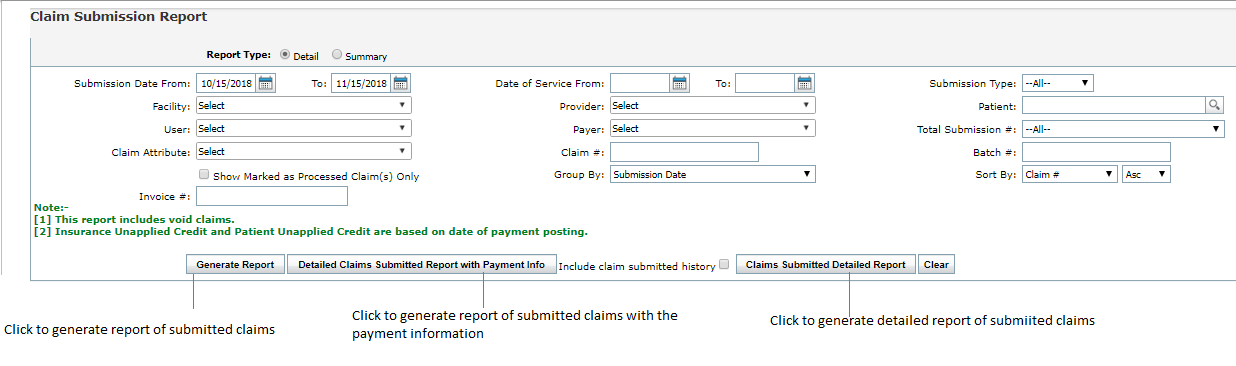Open calendar for Submission Date To
Image resolution: width=1236 pixels, height=366 pixels.
401,83
